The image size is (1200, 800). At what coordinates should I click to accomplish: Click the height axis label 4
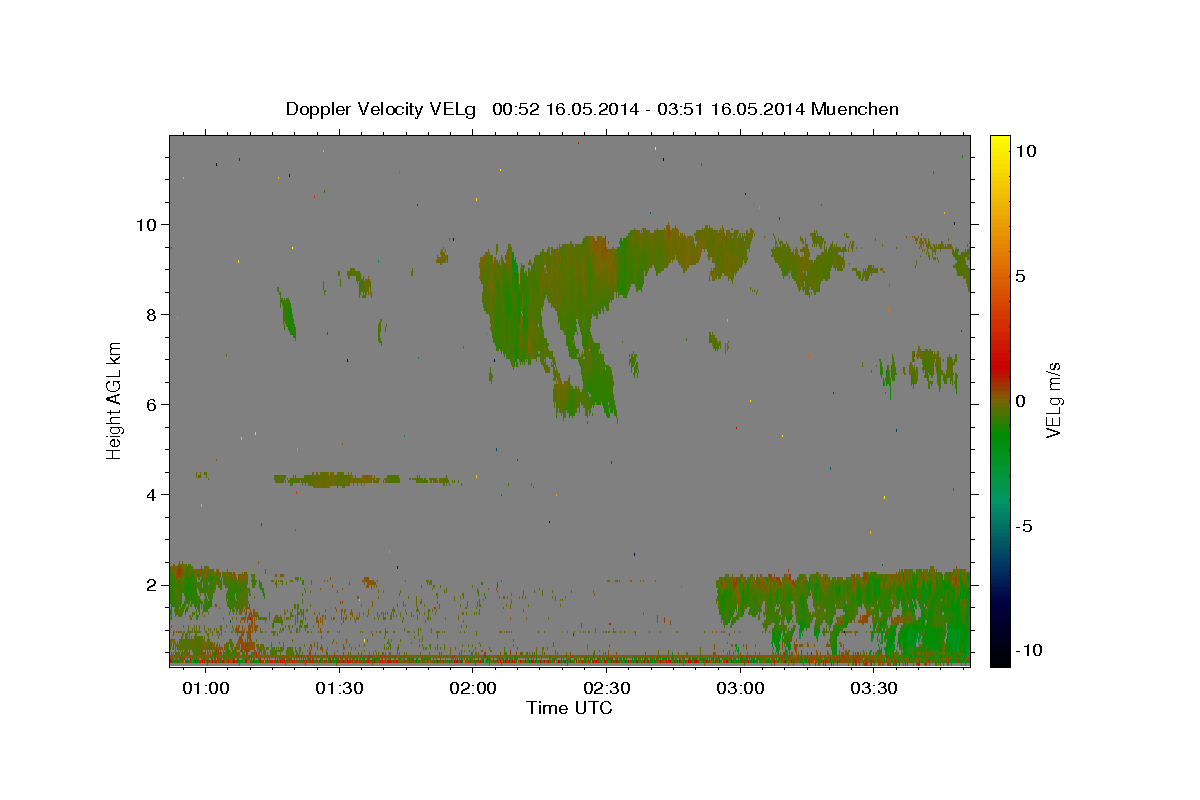pos(152,494)
